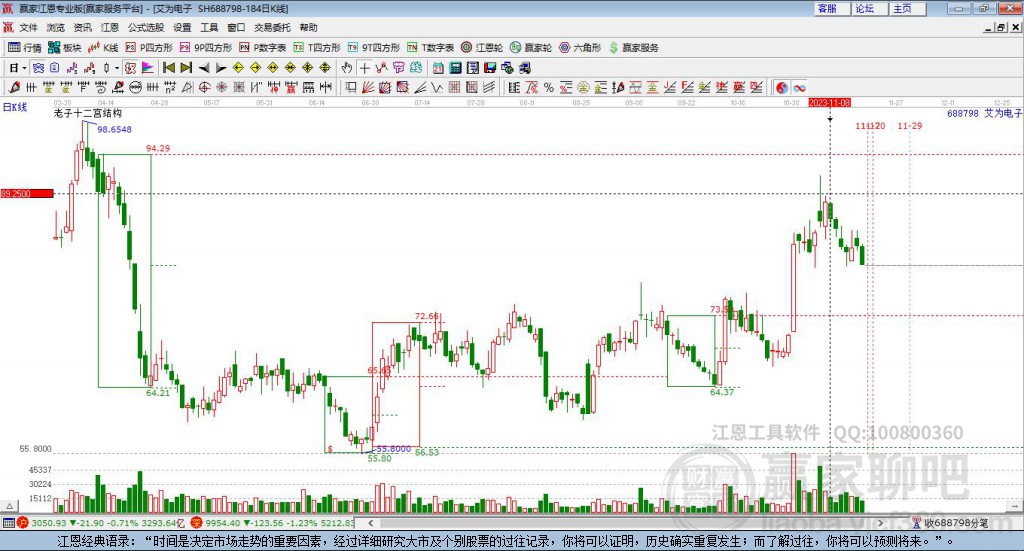
Task: Open the 行情 market quotes view
Action: [x=24, y=48]
